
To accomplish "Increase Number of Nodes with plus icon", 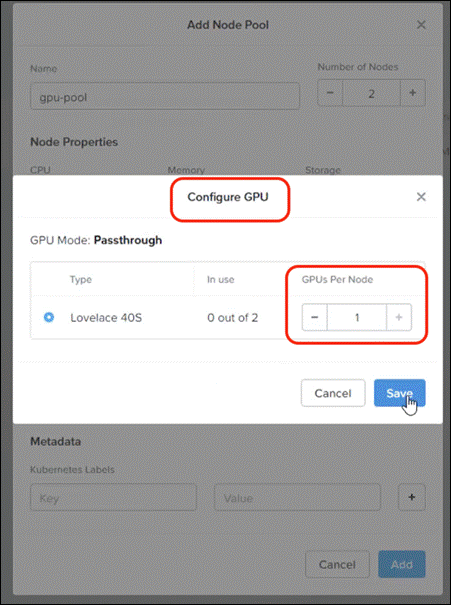I will [413, 93].
